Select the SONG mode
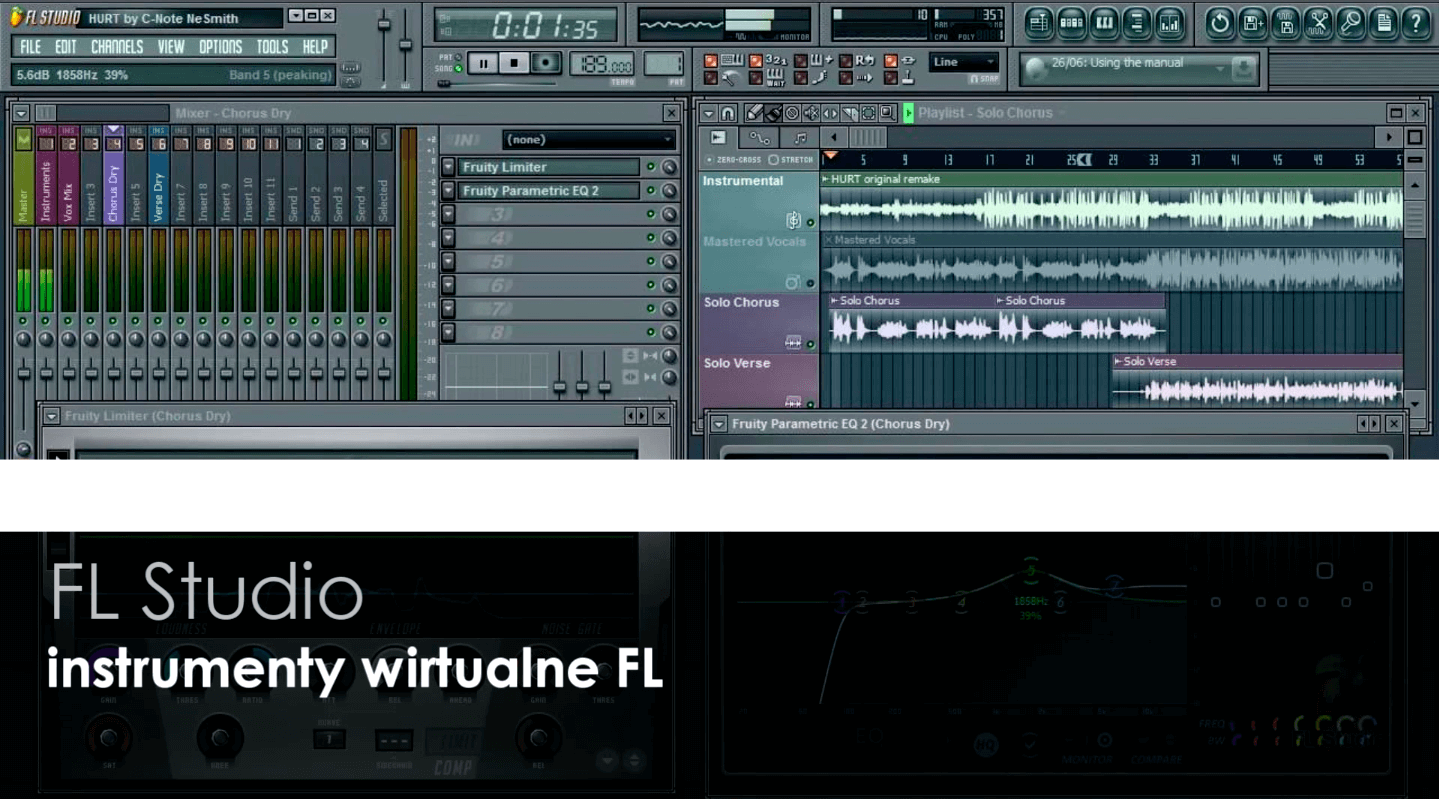Screen dimensions: 1439x799 tap(450, 69)
